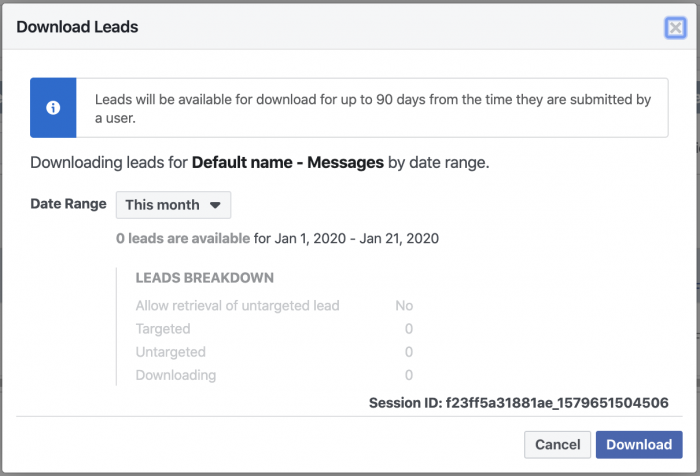Open the This month date range dropdown
This screenshot has width=700, height=476.
[173, 205]
